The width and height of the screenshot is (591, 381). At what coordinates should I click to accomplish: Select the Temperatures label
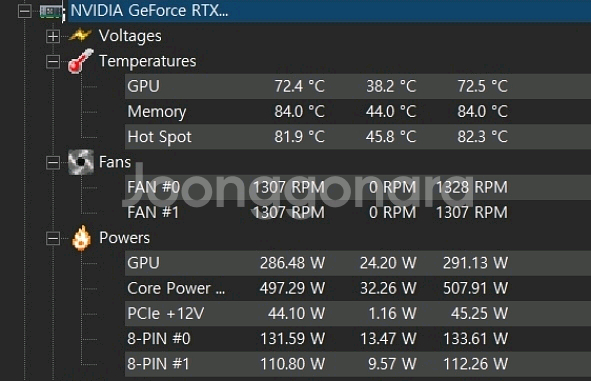click(x=147, y=61)
